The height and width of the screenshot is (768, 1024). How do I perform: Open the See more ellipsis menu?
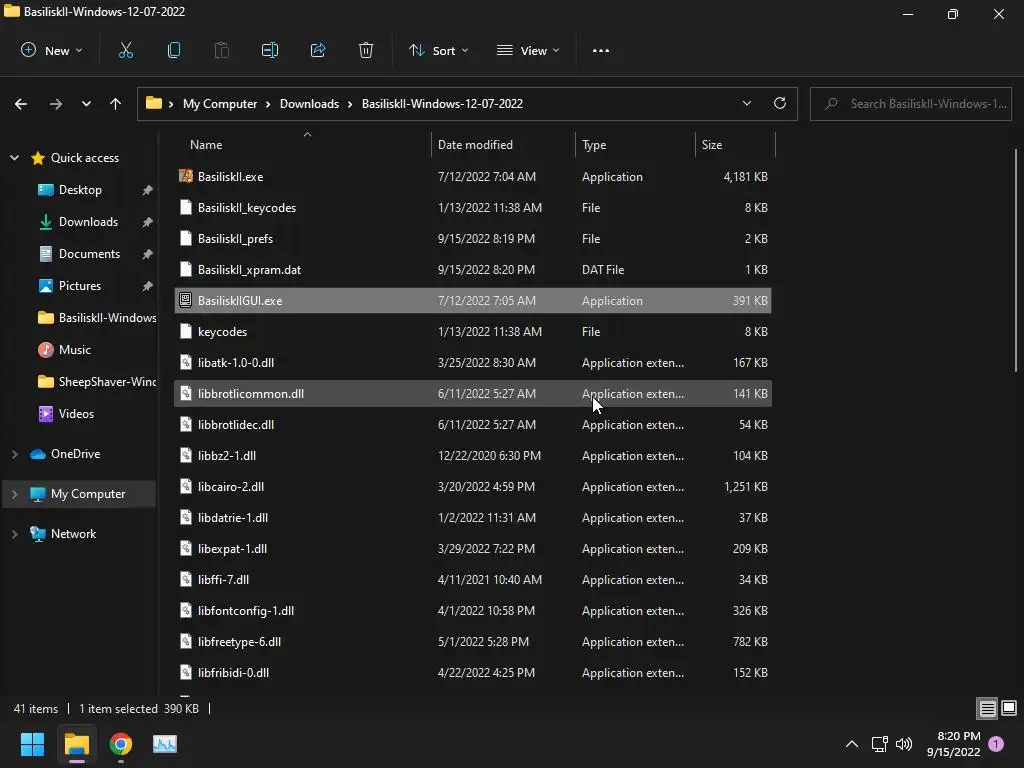tap(601, 50)
